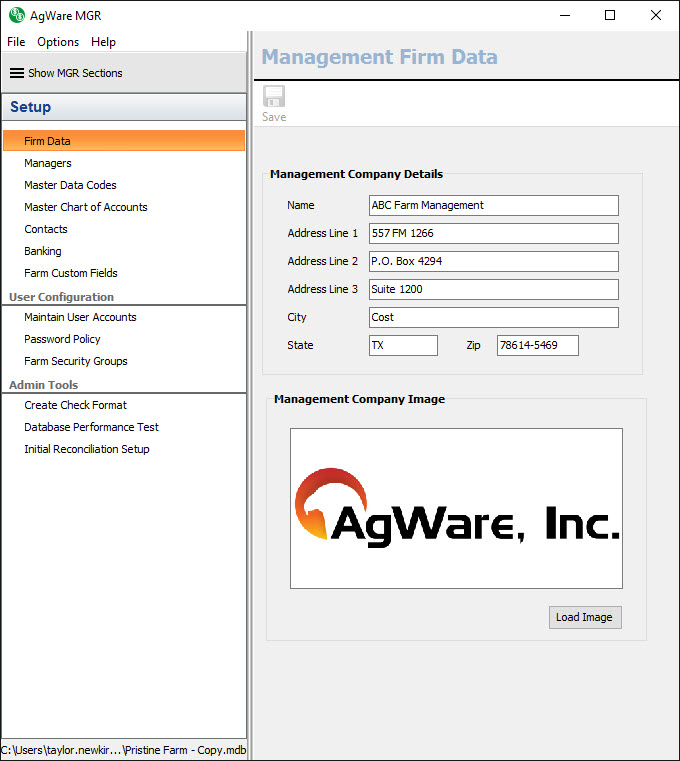Image resolution: width=680 pixels, height=761 pixels.
Task: Open the File menu
Action: coord(16,42)
